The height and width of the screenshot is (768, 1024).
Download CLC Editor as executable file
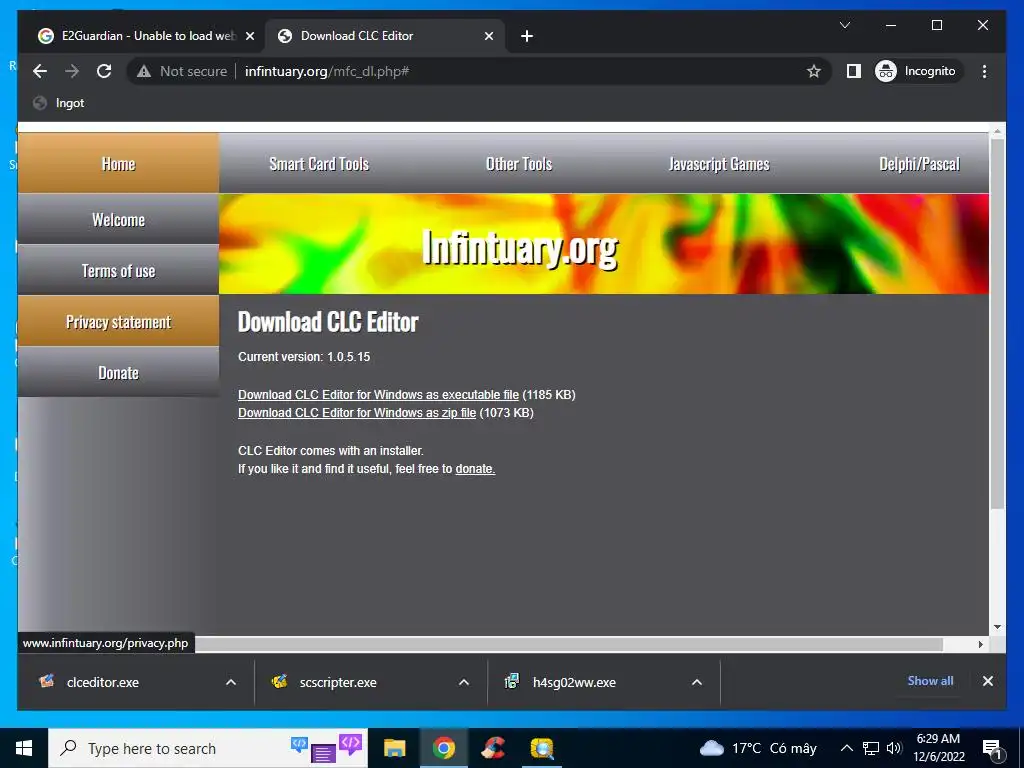coord(378,394)
